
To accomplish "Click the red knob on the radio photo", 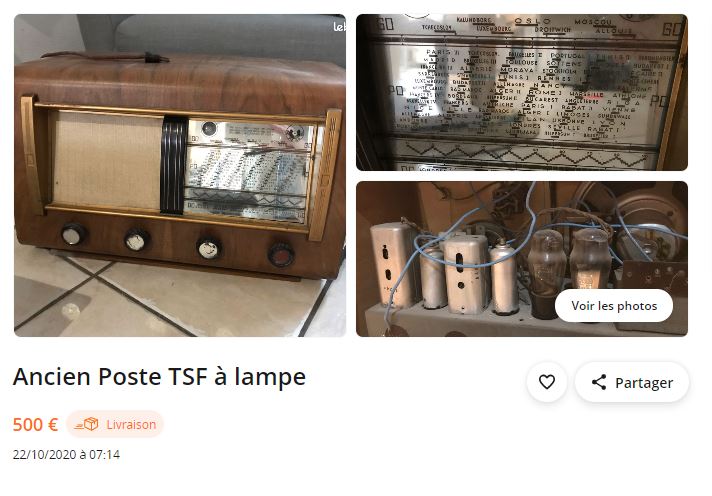I will (x=281, y=254).
